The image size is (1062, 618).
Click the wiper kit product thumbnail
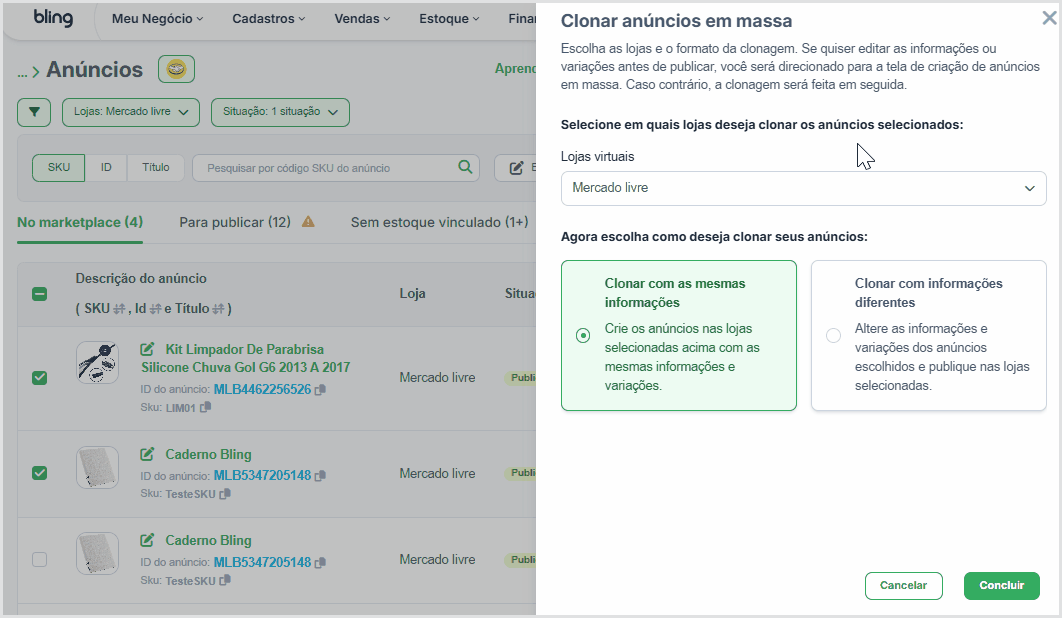tap(98, 363)
